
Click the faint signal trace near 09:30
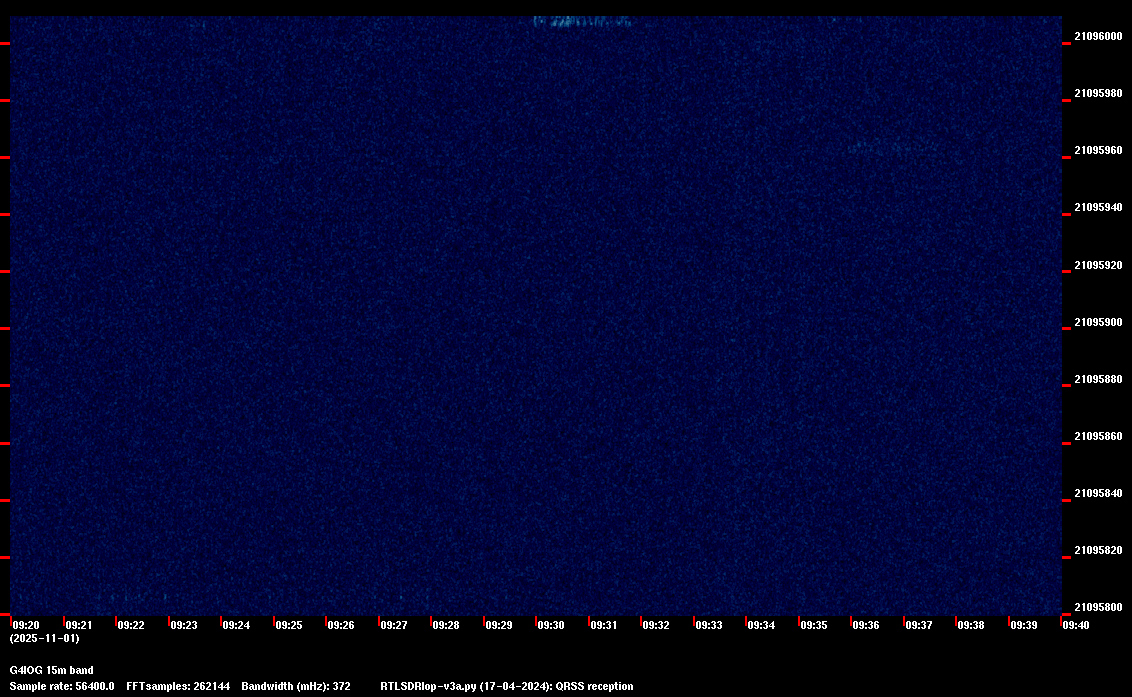[x=582, y=22]
